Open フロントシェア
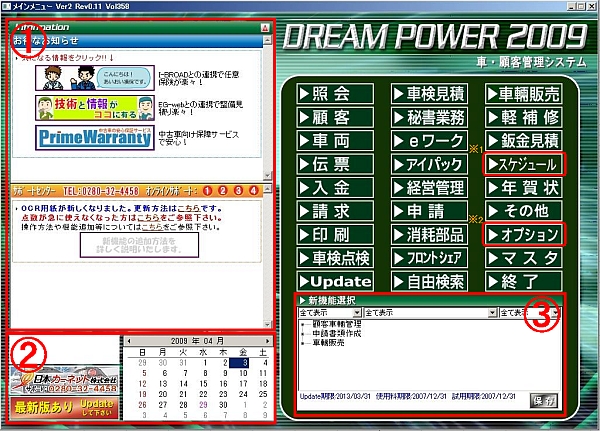This screenshot has height=431, width=600. [429, 258]
